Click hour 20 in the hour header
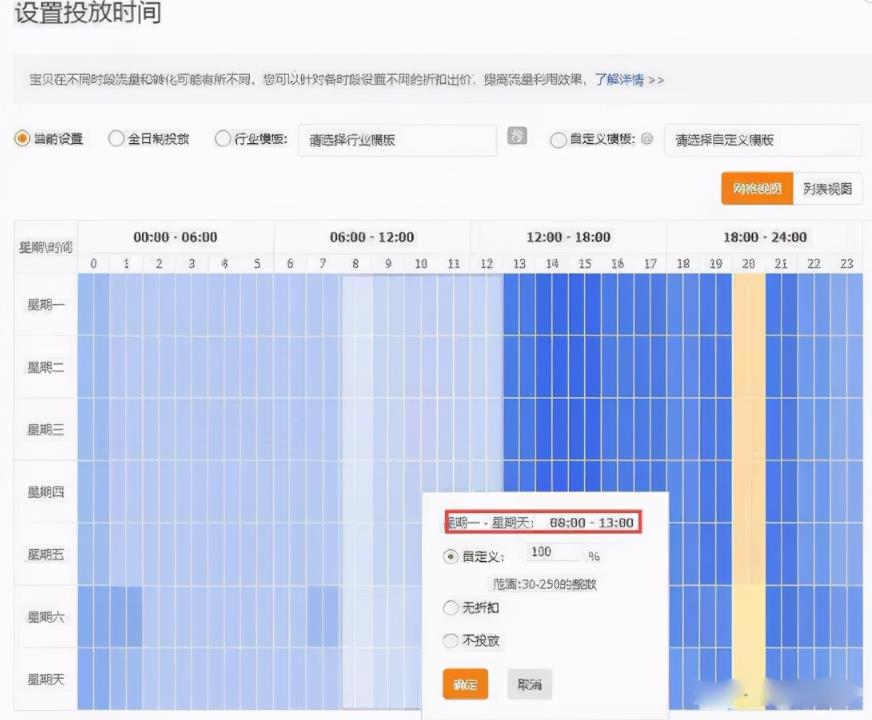872x720 pixels. point(749,264)
